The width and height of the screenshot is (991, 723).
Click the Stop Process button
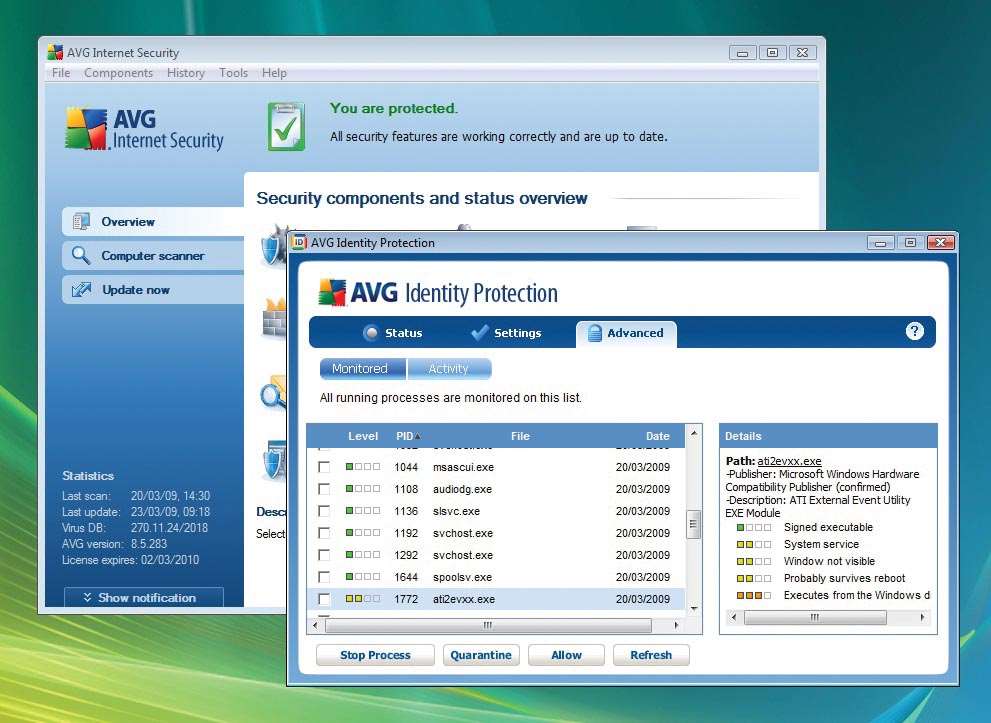click(x=374, y=654)
